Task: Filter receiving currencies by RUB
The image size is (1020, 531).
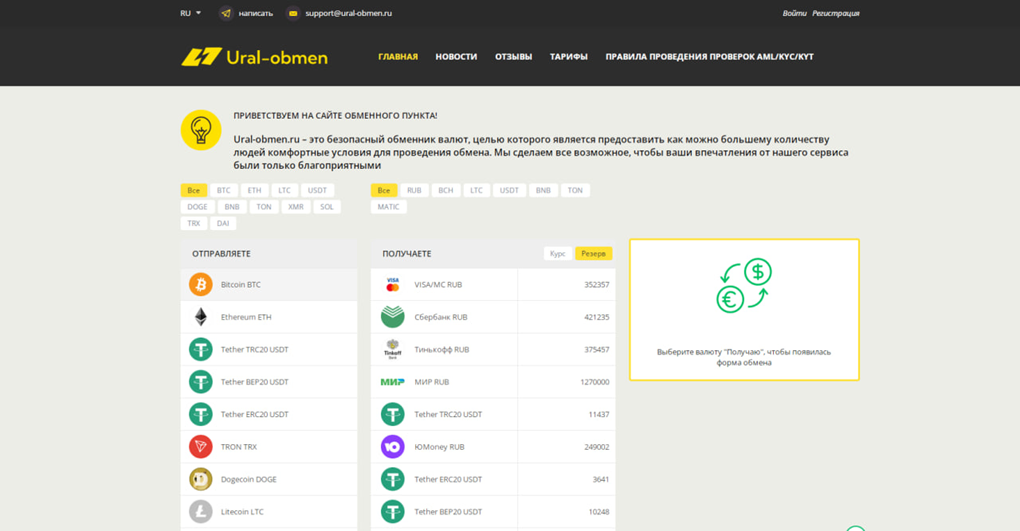Action: 414,190
